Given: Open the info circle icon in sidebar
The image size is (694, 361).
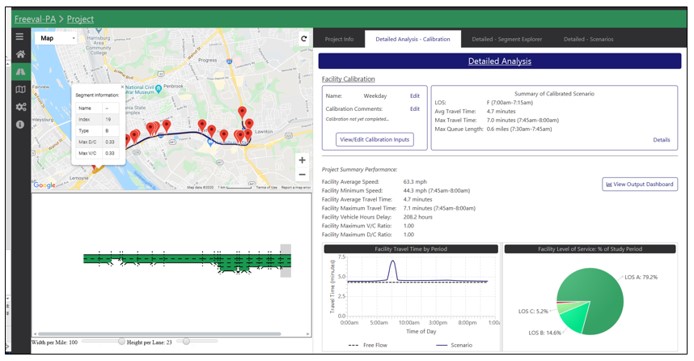Looking at the screenshot, I should click(x=20, y=125).
